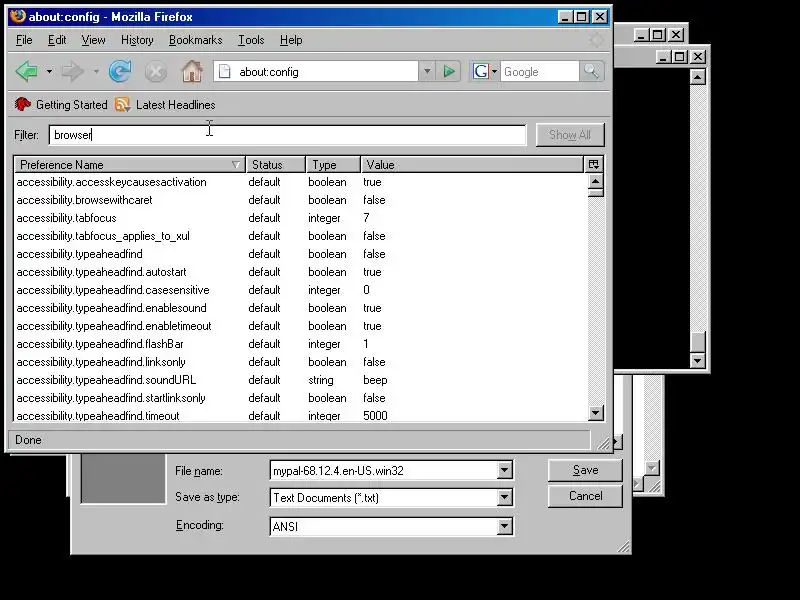Click the green Back arrow button
Viewport: 800px width, 600px height.
click(x=27, y=71)
